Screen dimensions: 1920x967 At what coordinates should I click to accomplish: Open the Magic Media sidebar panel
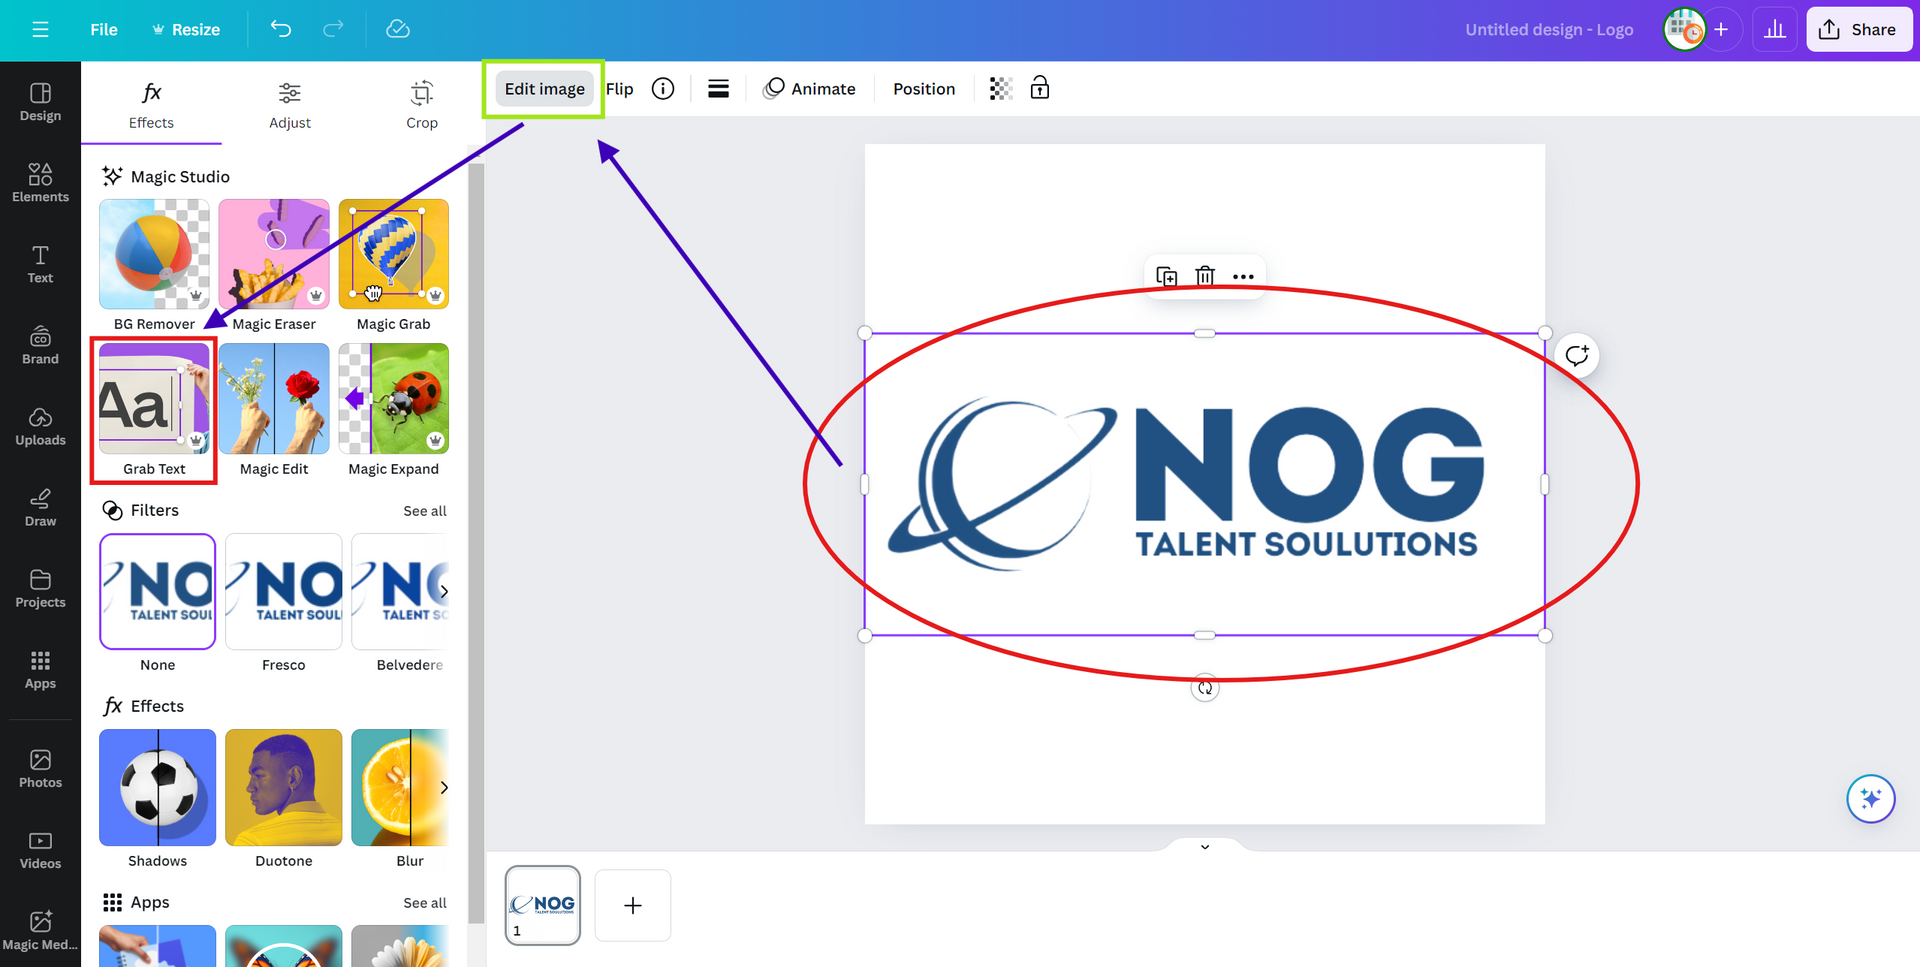pyautogui.click(x=40, y=930)
